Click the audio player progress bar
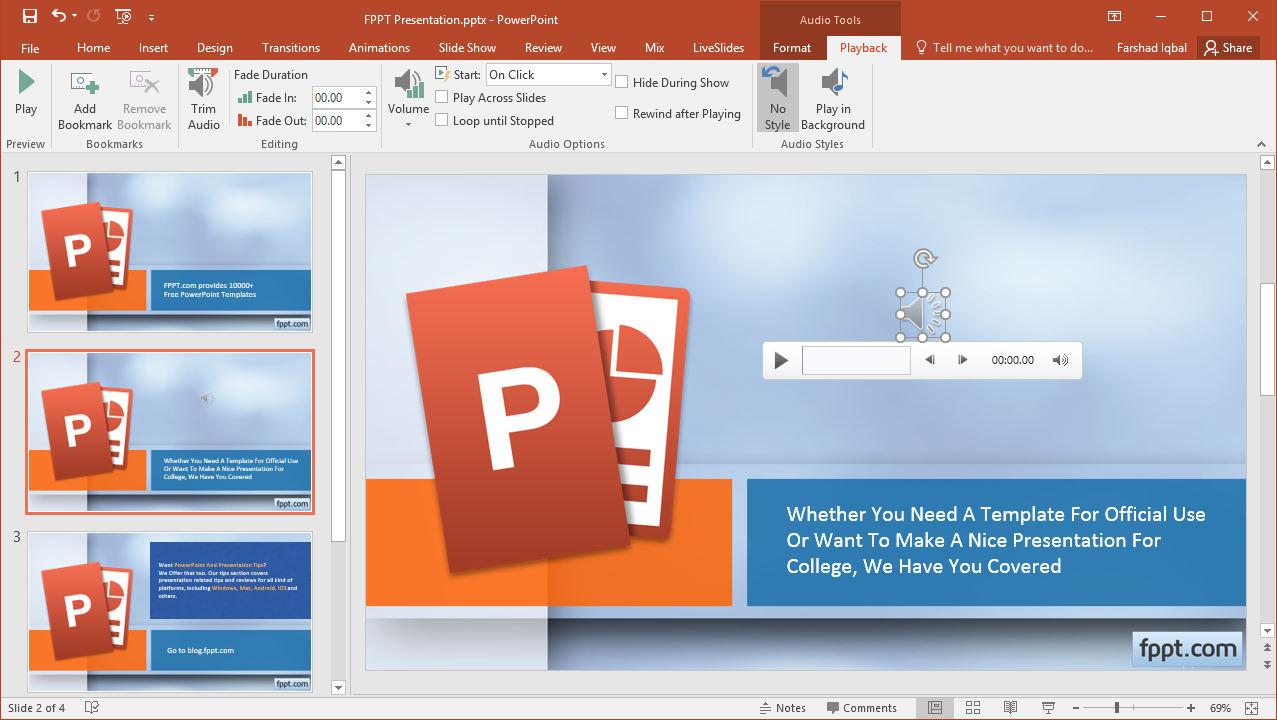 click(856, 360)
